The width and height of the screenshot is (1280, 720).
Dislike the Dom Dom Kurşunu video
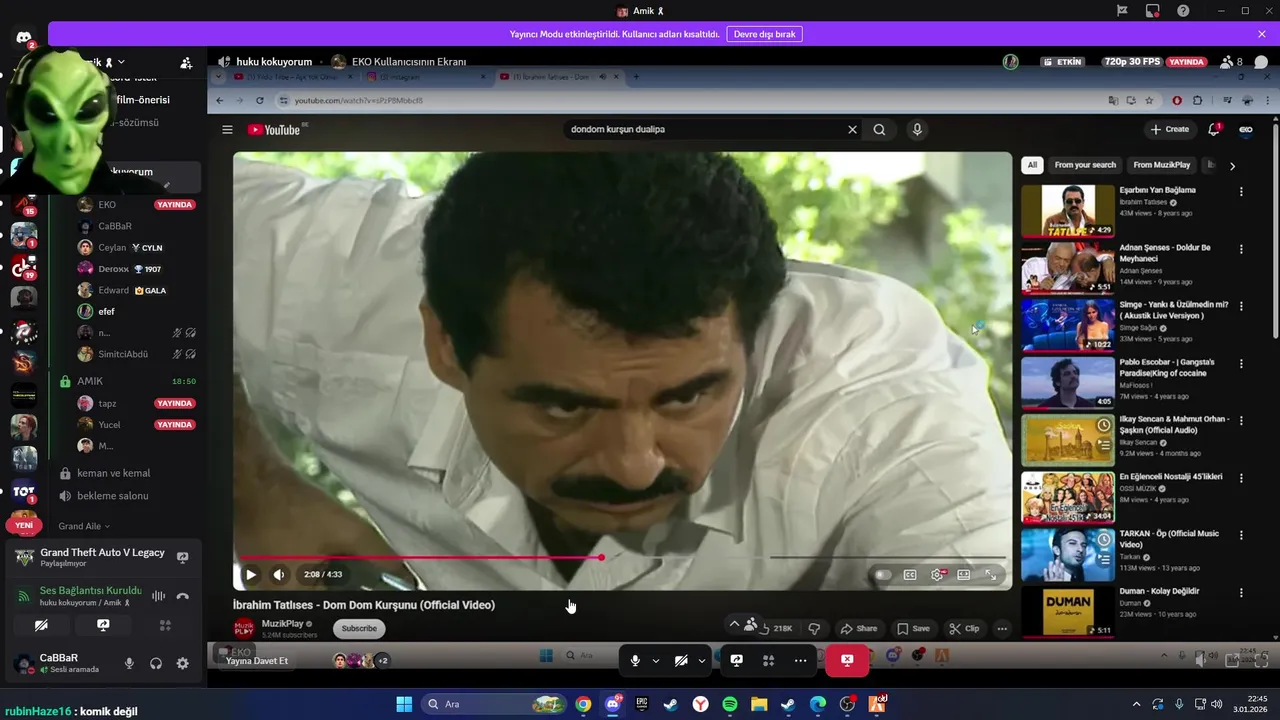coord(814,629)
